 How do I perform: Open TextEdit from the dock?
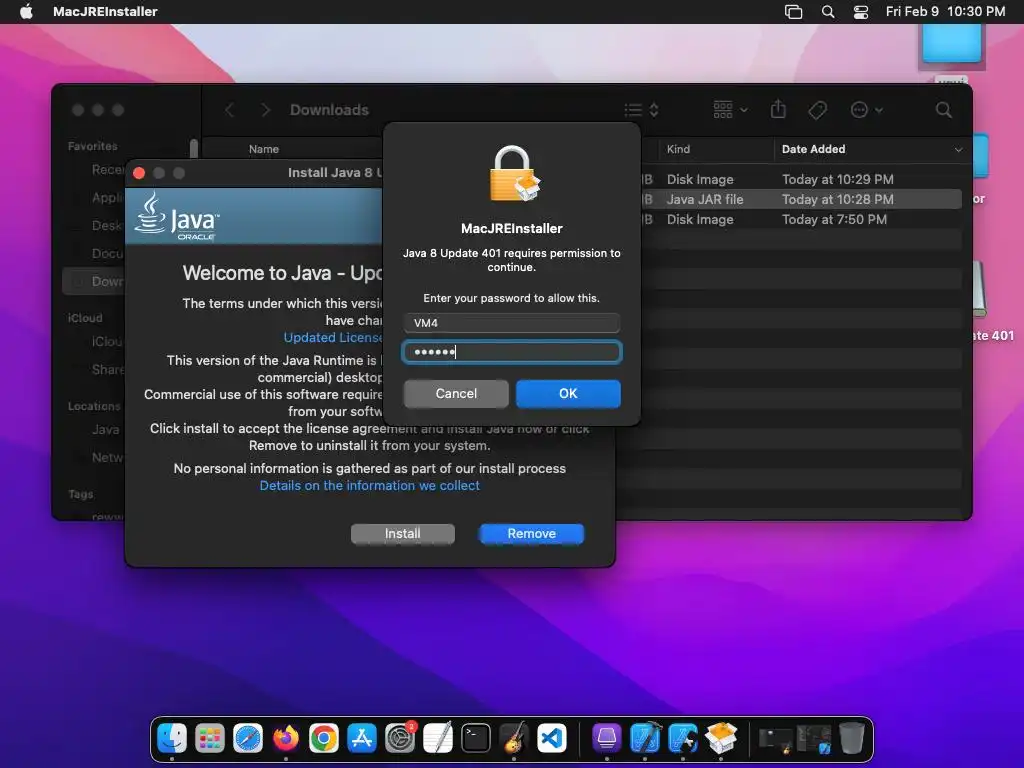(x=438, y=739)
